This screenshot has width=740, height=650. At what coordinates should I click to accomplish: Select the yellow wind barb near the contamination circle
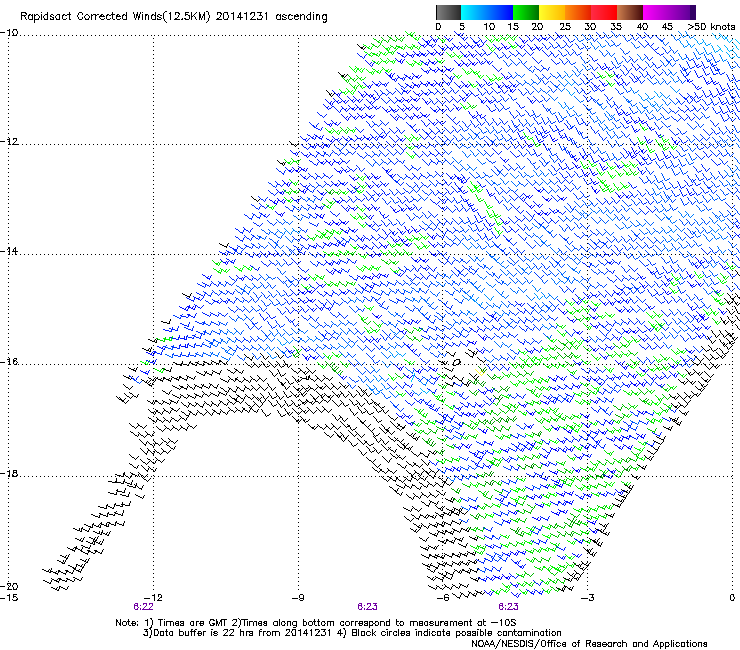tap(480, 372)
